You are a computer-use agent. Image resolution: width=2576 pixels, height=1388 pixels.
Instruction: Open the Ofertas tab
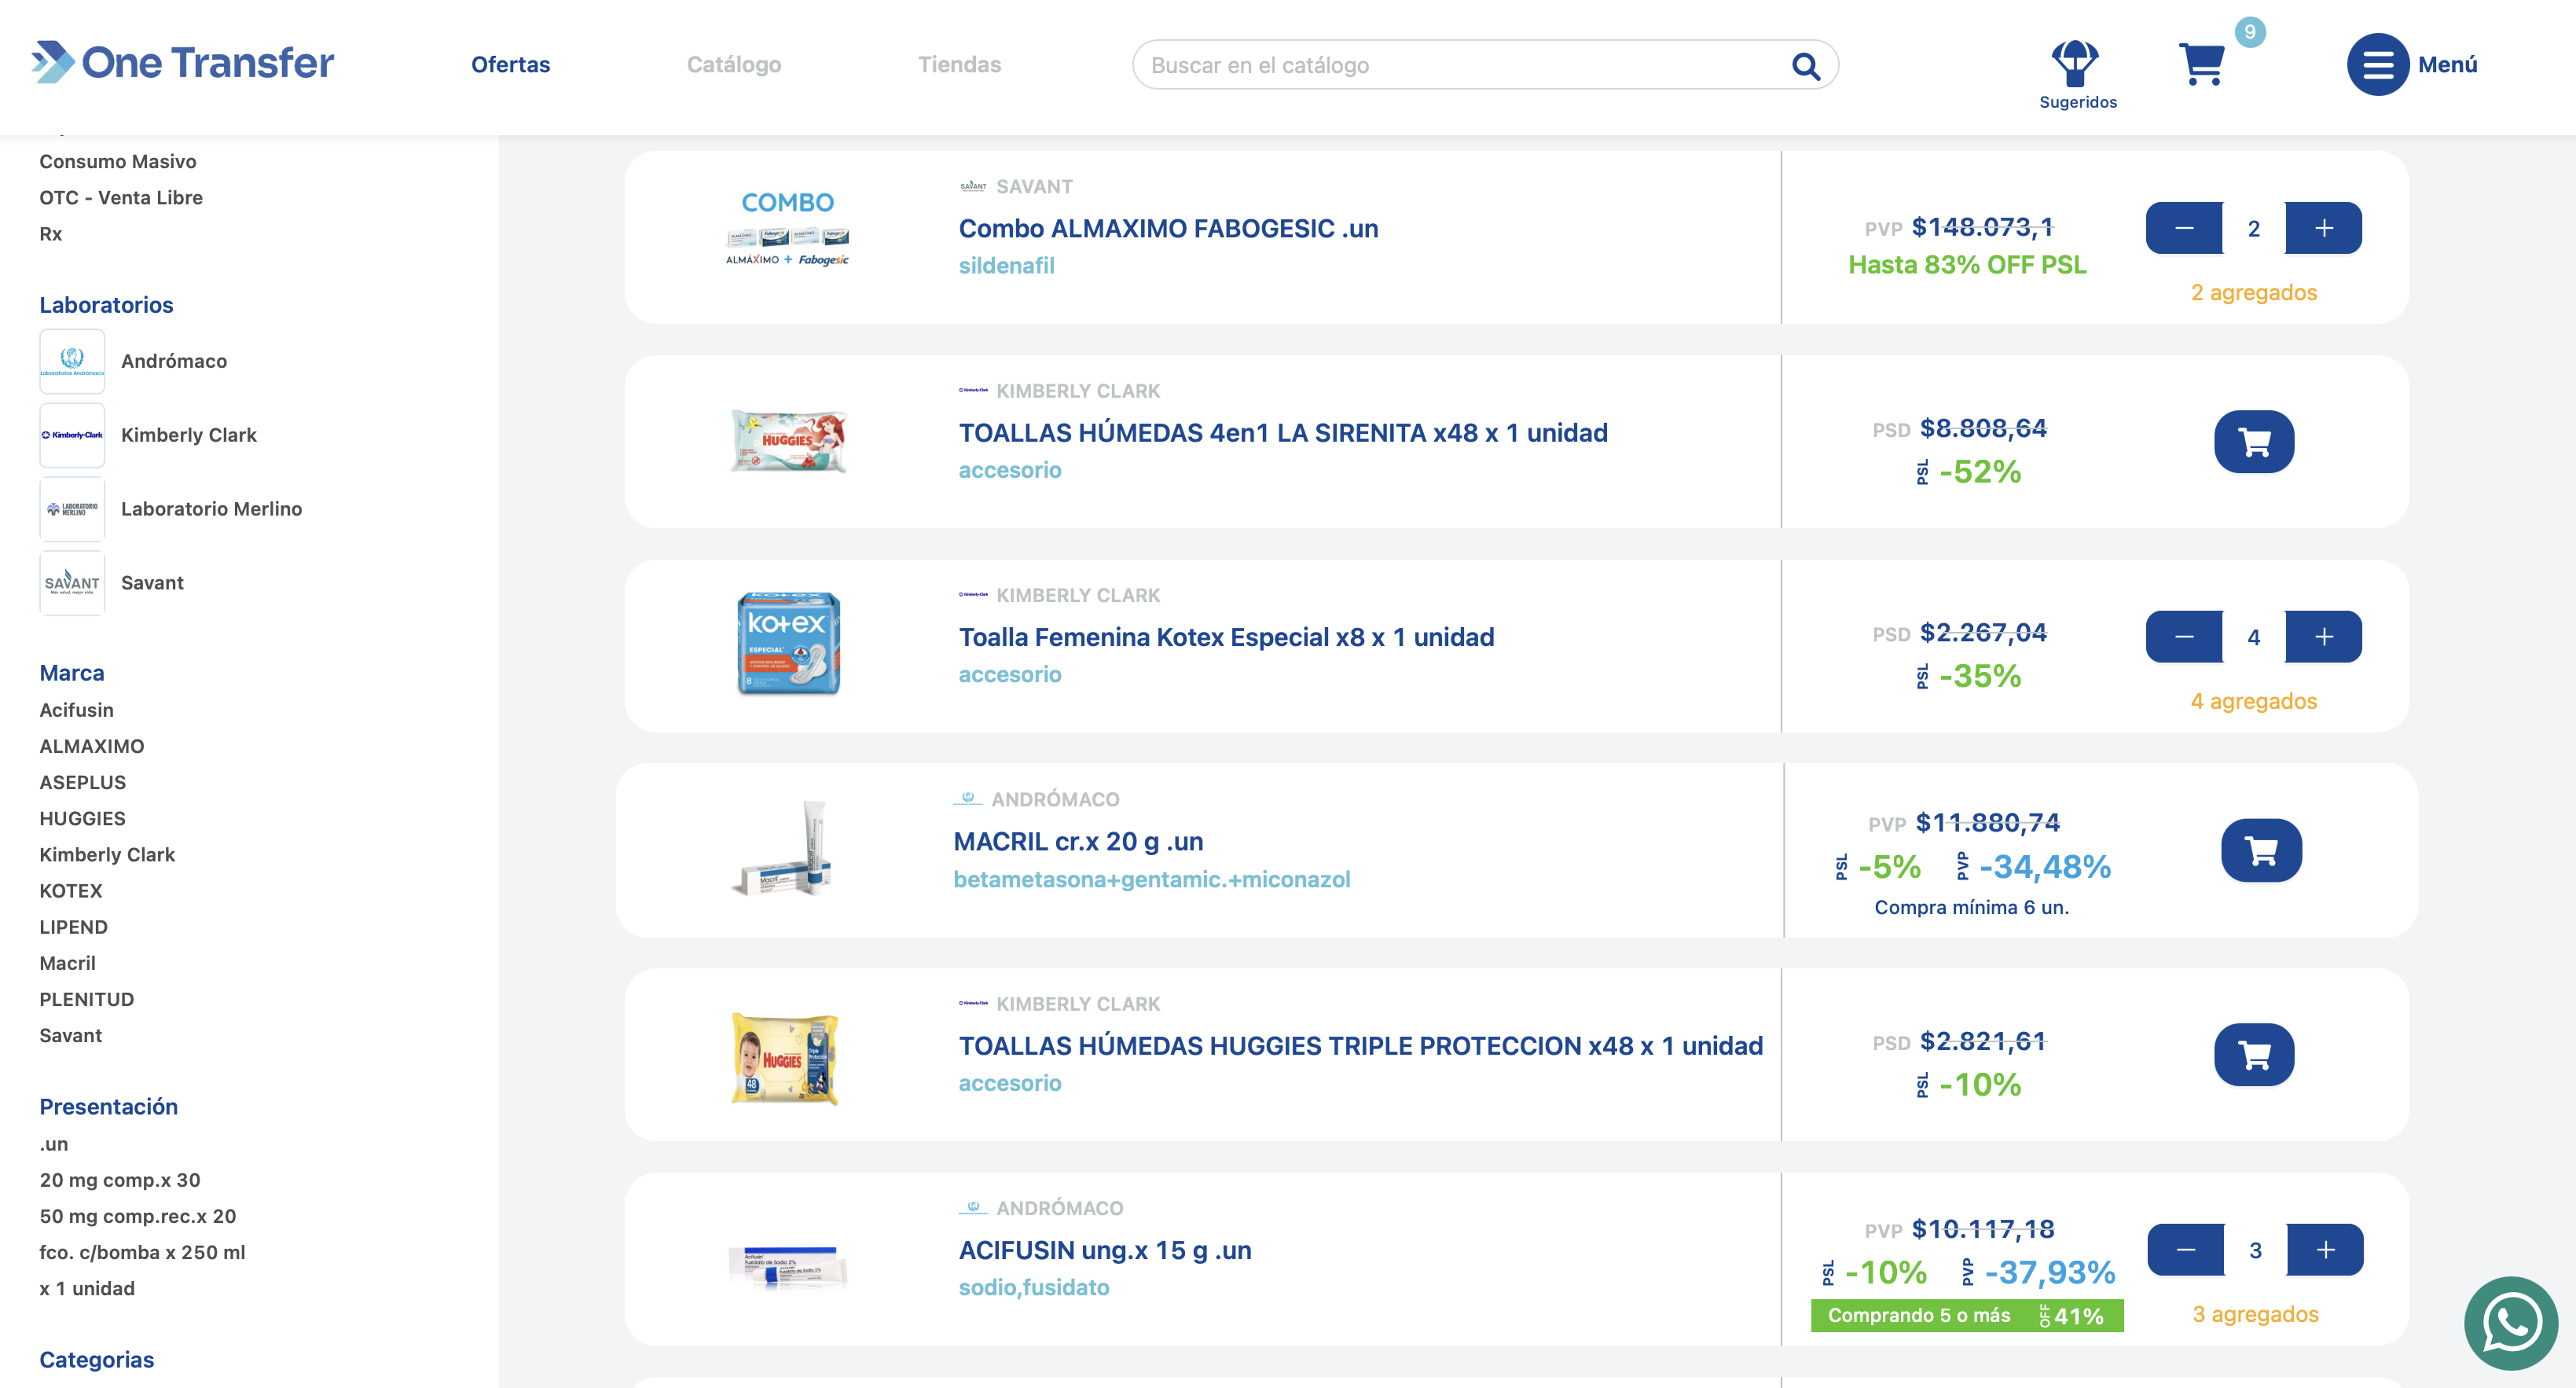click(x=510, y=64)
